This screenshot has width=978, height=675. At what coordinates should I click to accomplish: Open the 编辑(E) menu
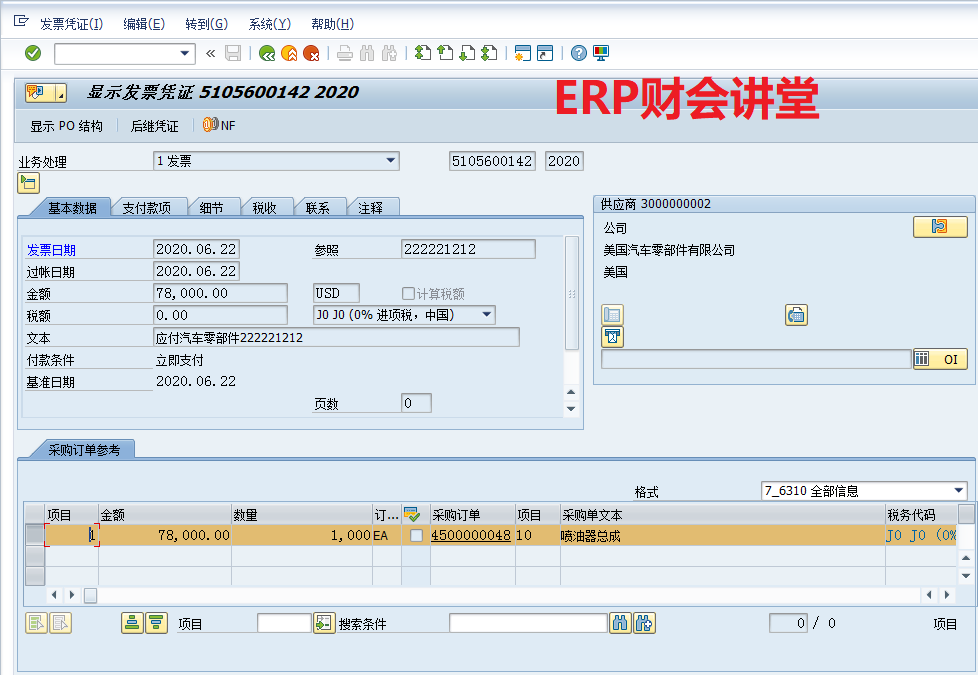(x=144, y=24)
